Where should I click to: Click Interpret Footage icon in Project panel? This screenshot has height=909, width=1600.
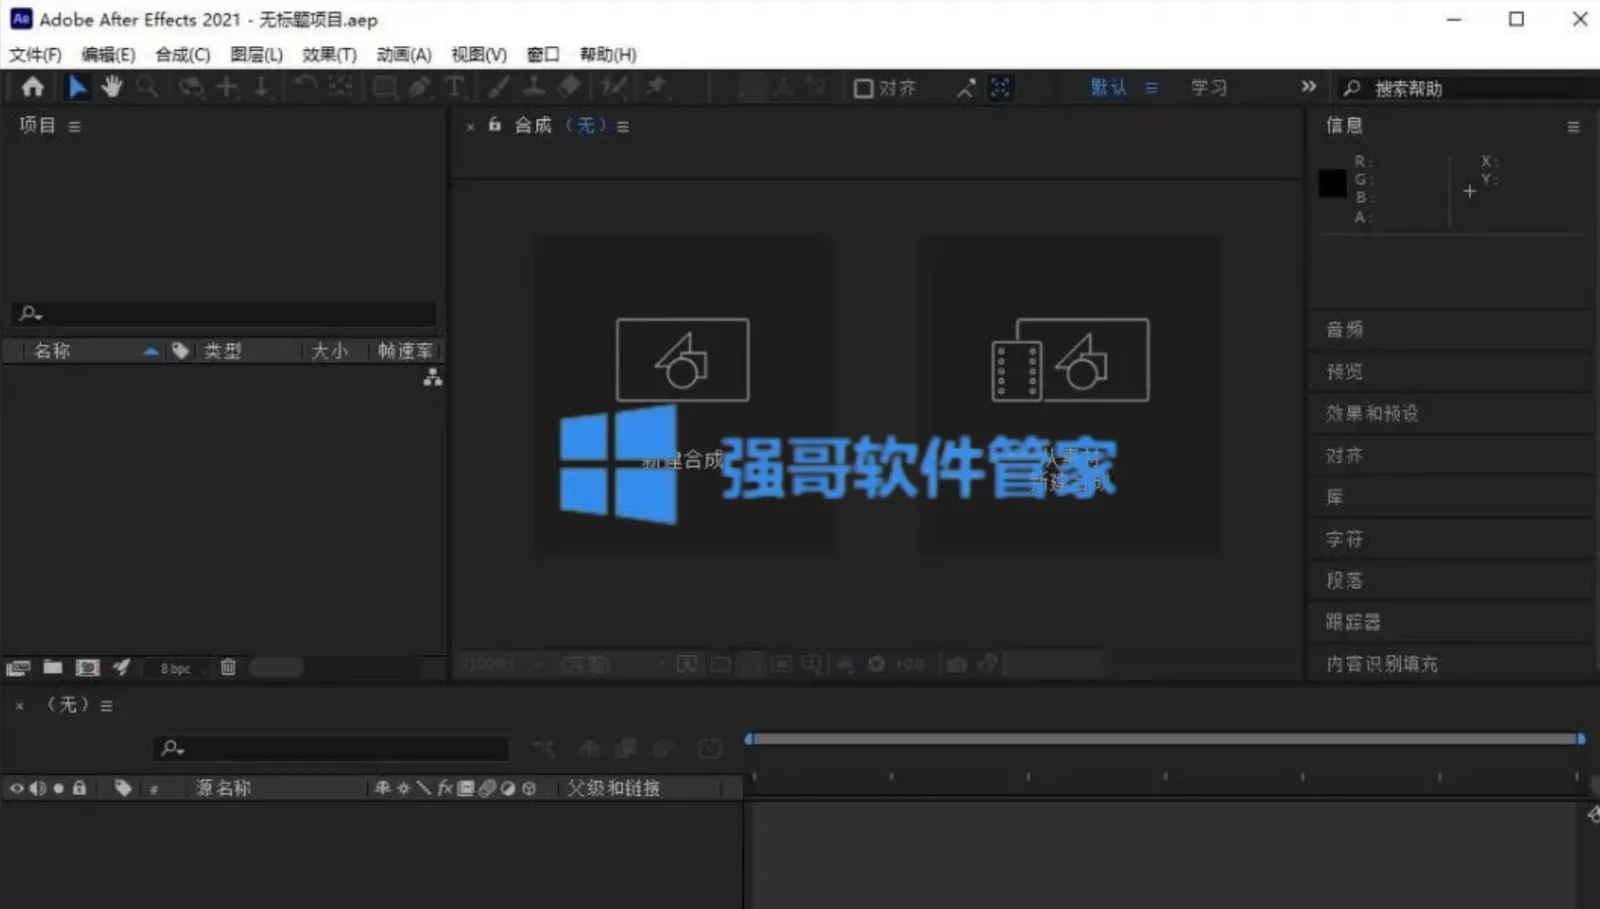coord(18,667)
